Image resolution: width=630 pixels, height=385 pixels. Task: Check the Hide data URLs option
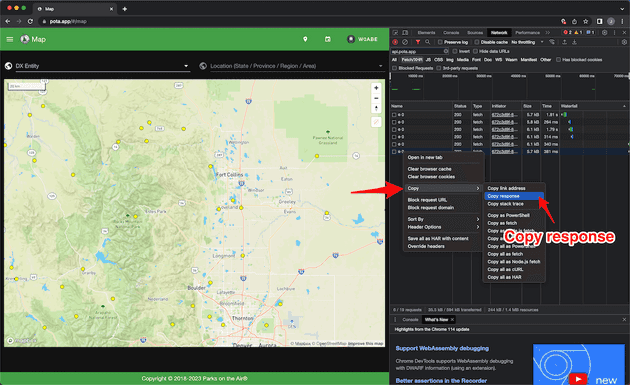tap(475, 51)
